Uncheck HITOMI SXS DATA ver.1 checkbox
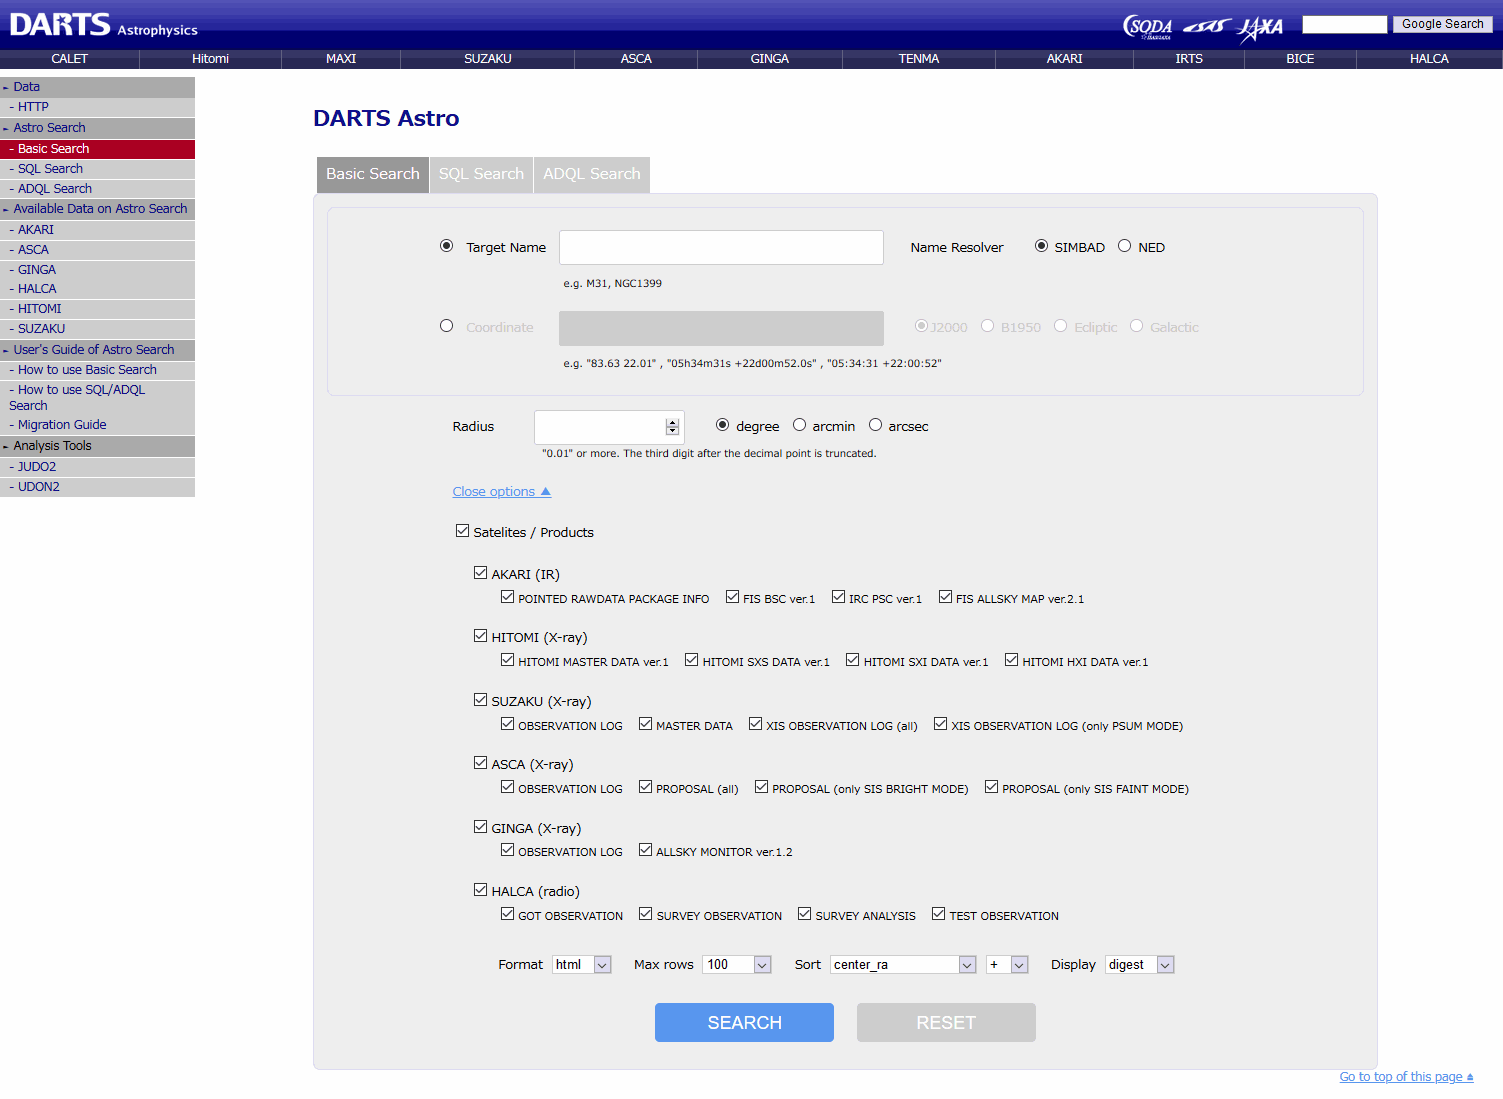 [x=692, y=660]
